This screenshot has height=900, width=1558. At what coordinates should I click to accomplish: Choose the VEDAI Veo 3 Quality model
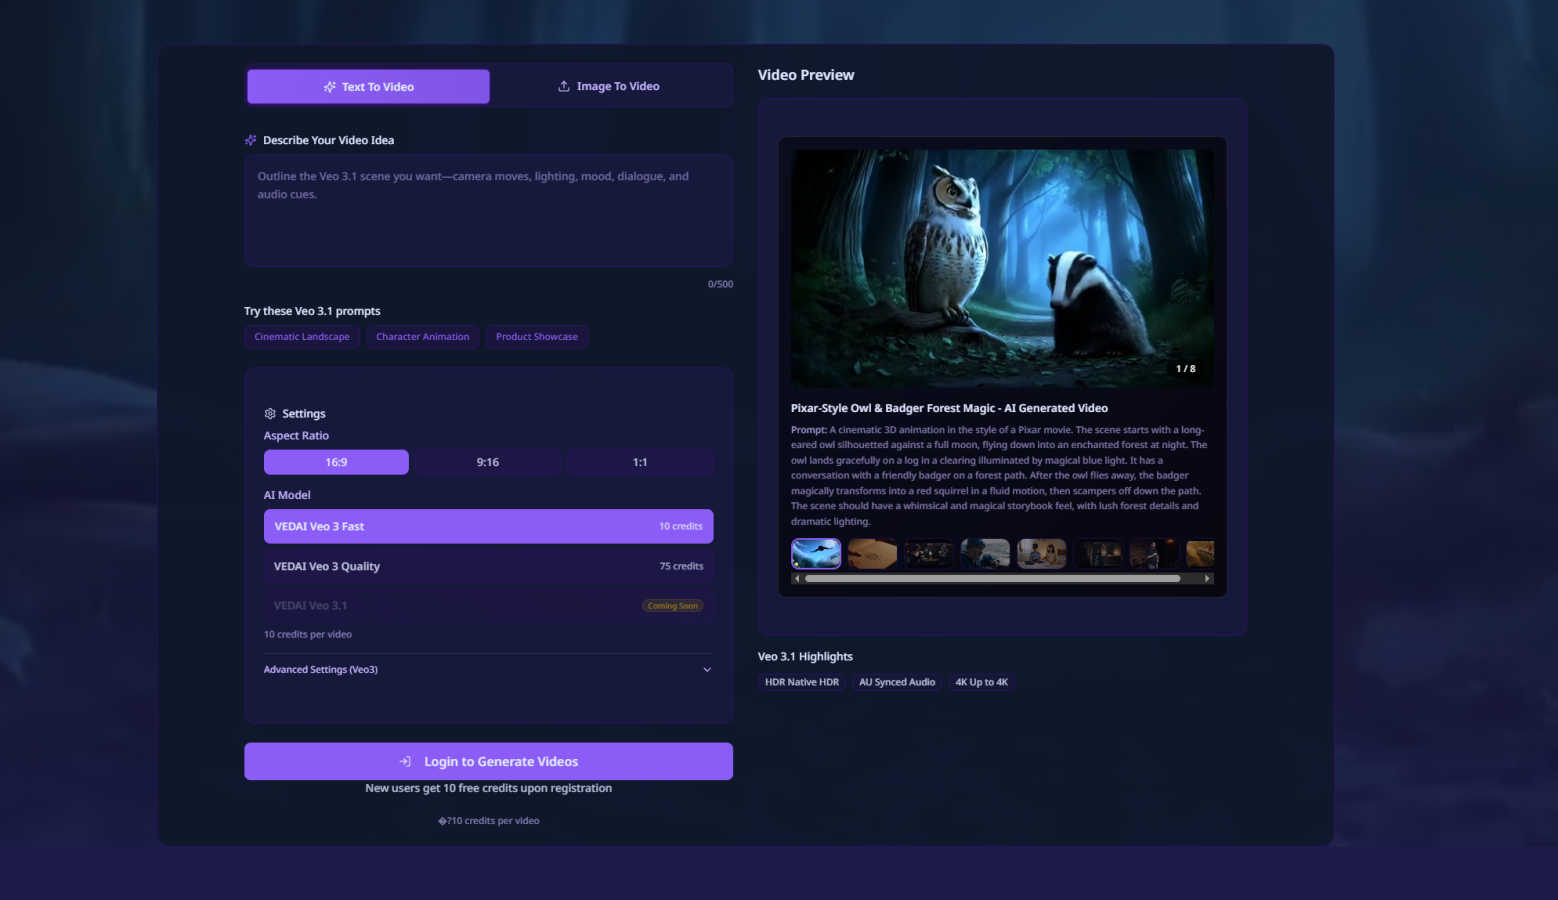488,567
